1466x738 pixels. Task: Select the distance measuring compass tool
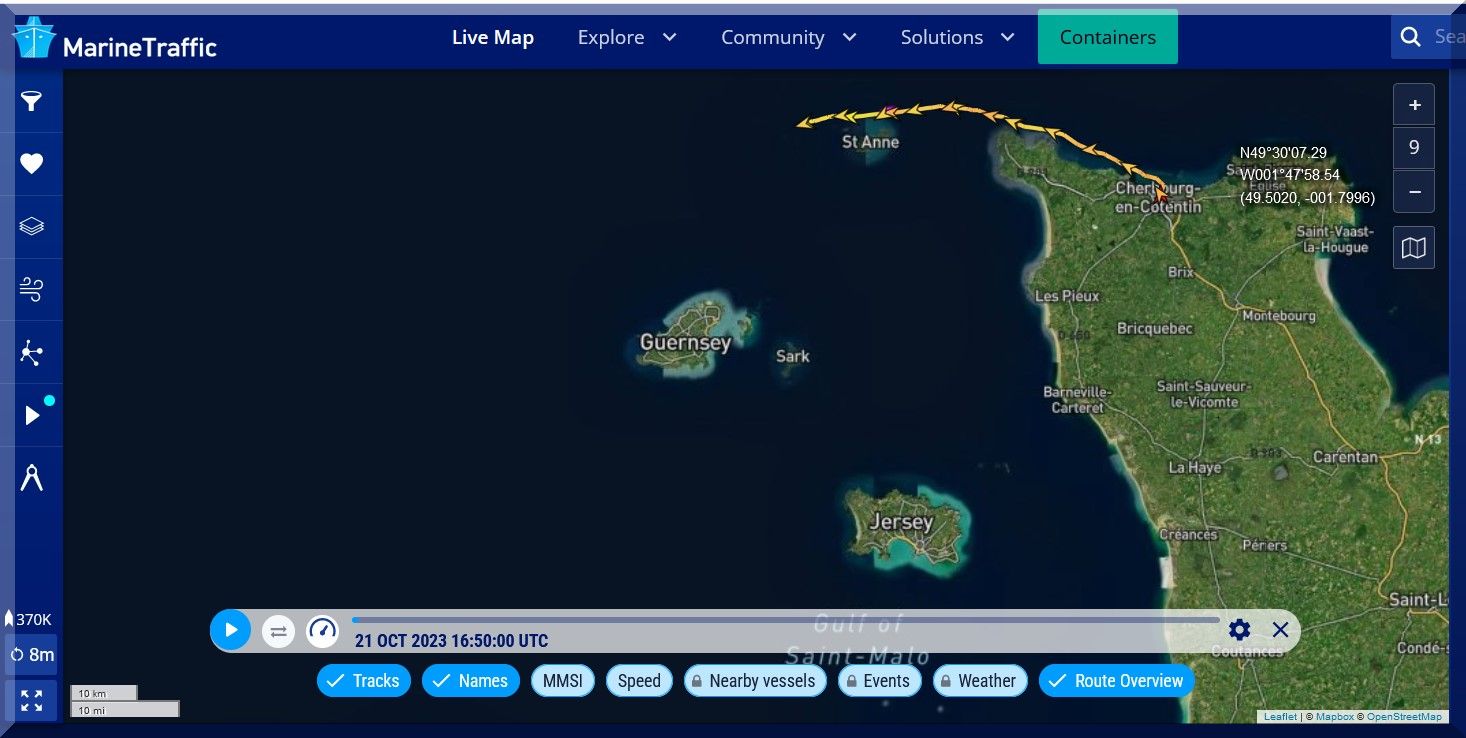tap(32, 479)
